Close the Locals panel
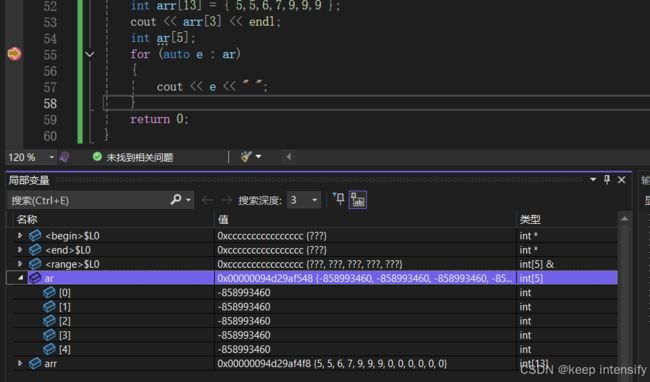 click(x=621, y=180)
